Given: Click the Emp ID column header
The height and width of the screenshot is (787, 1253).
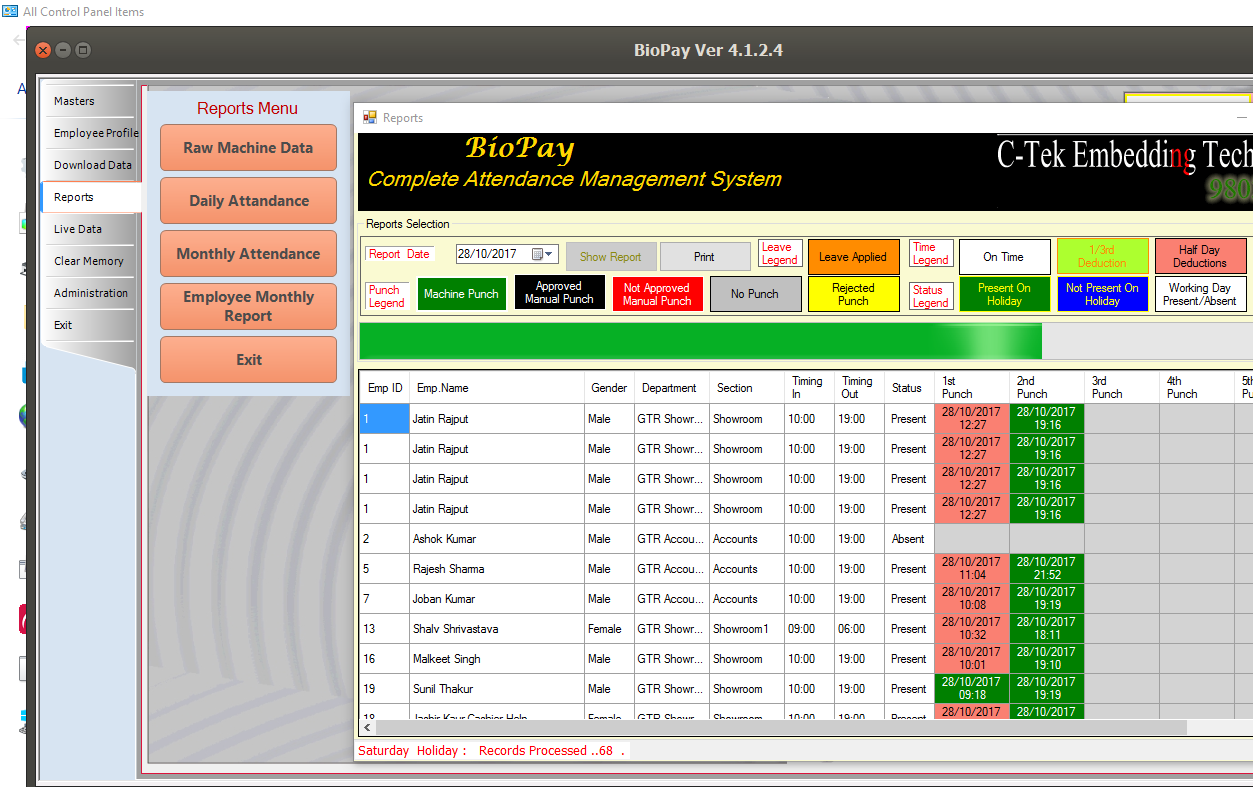Looking at the screenshot, I should tap(385, 388).
